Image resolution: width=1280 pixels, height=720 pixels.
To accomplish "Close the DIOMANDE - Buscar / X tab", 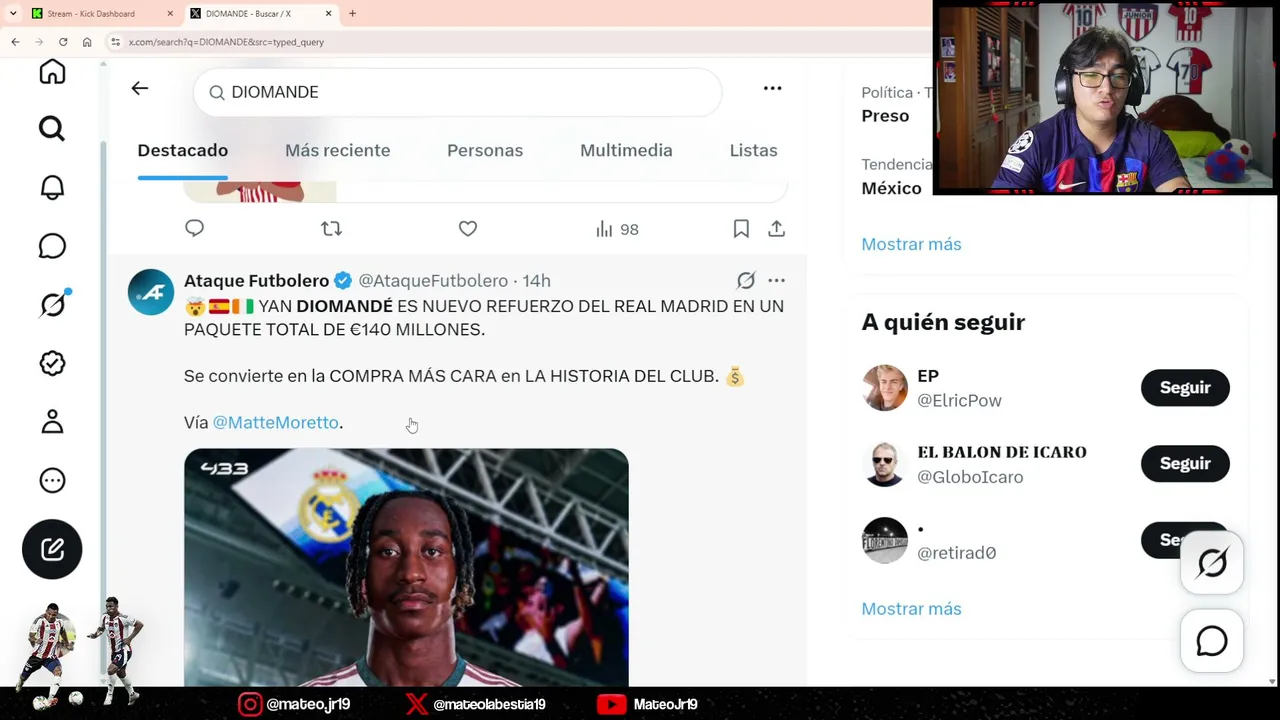I will click(x=329, y=14).
